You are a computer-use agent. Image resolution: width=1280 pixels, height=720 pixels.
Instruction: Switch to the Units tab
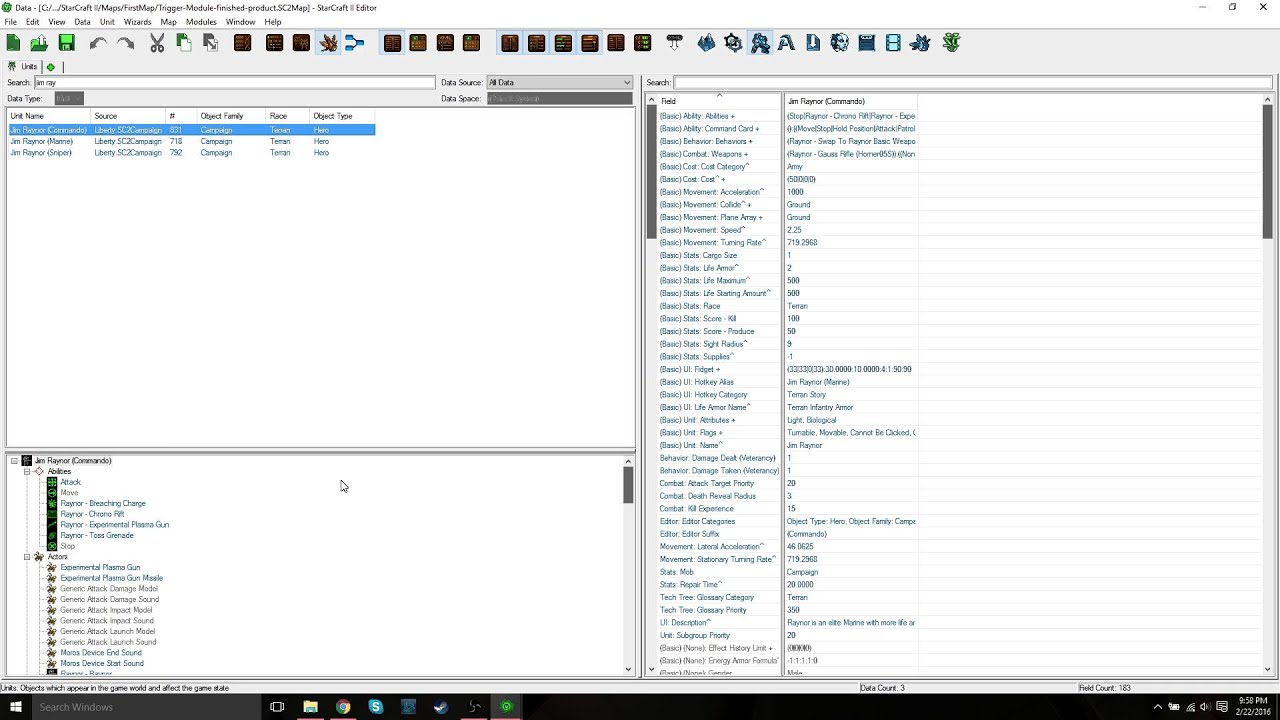coord(24,66)
